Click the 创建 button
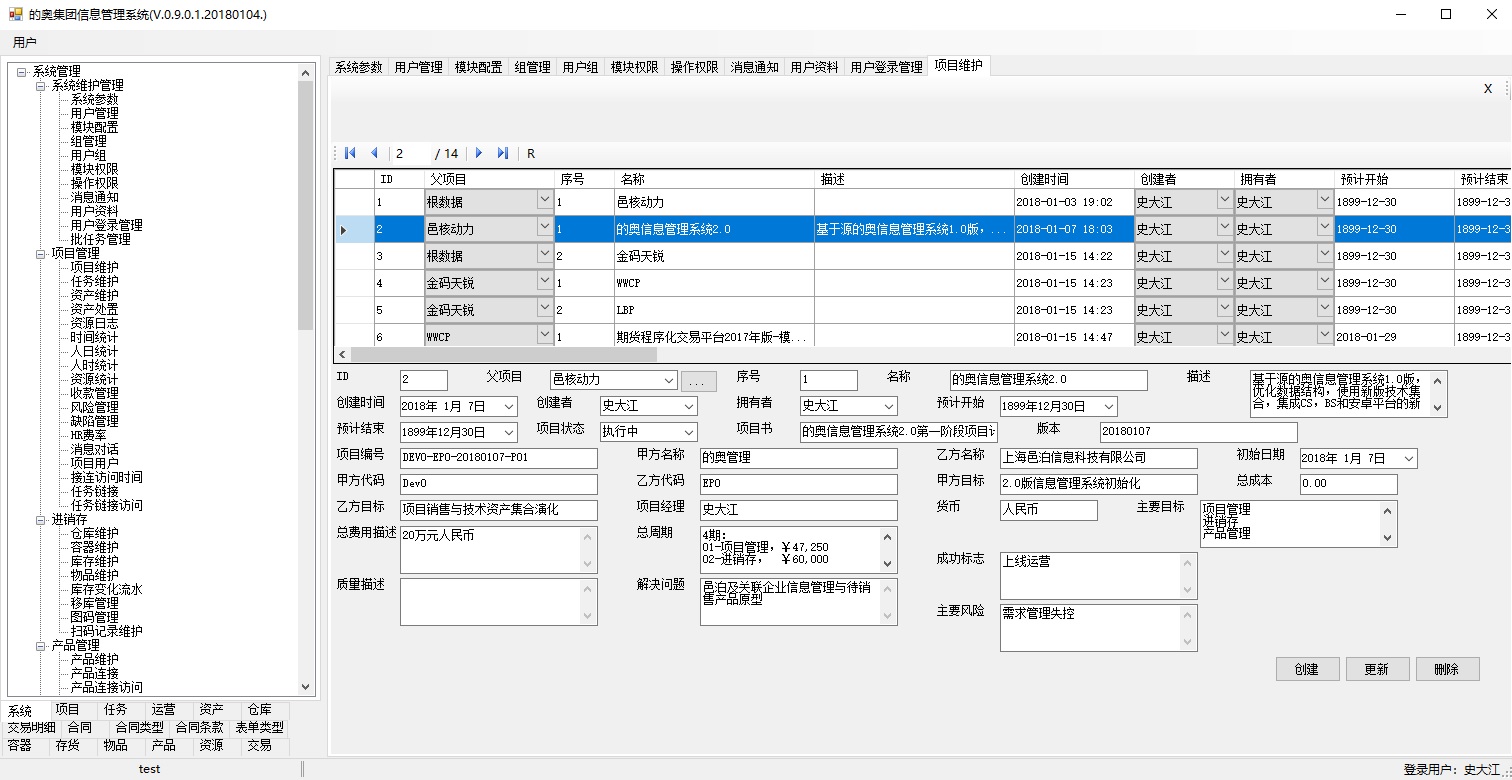Image resolution: width=1512 pixels, height=780 pixels. tap(1307, 668)
